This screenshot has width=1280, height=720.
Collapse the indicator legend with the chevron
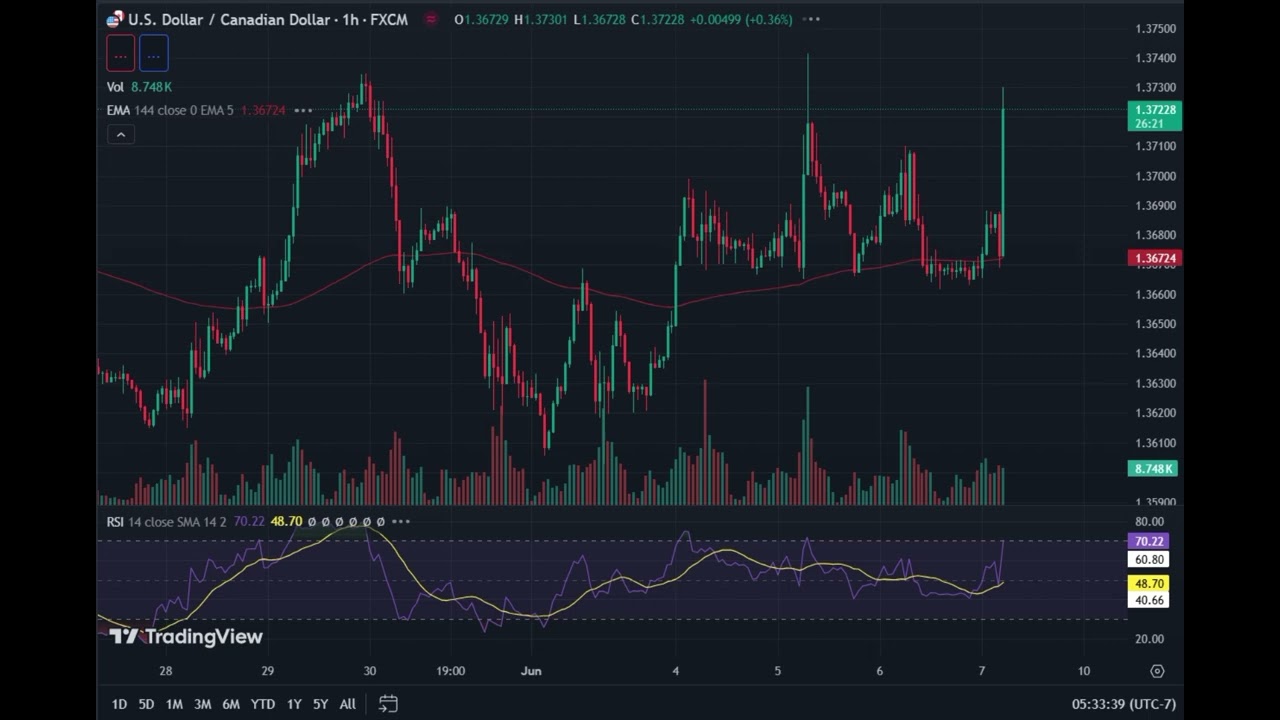(120, 135)
